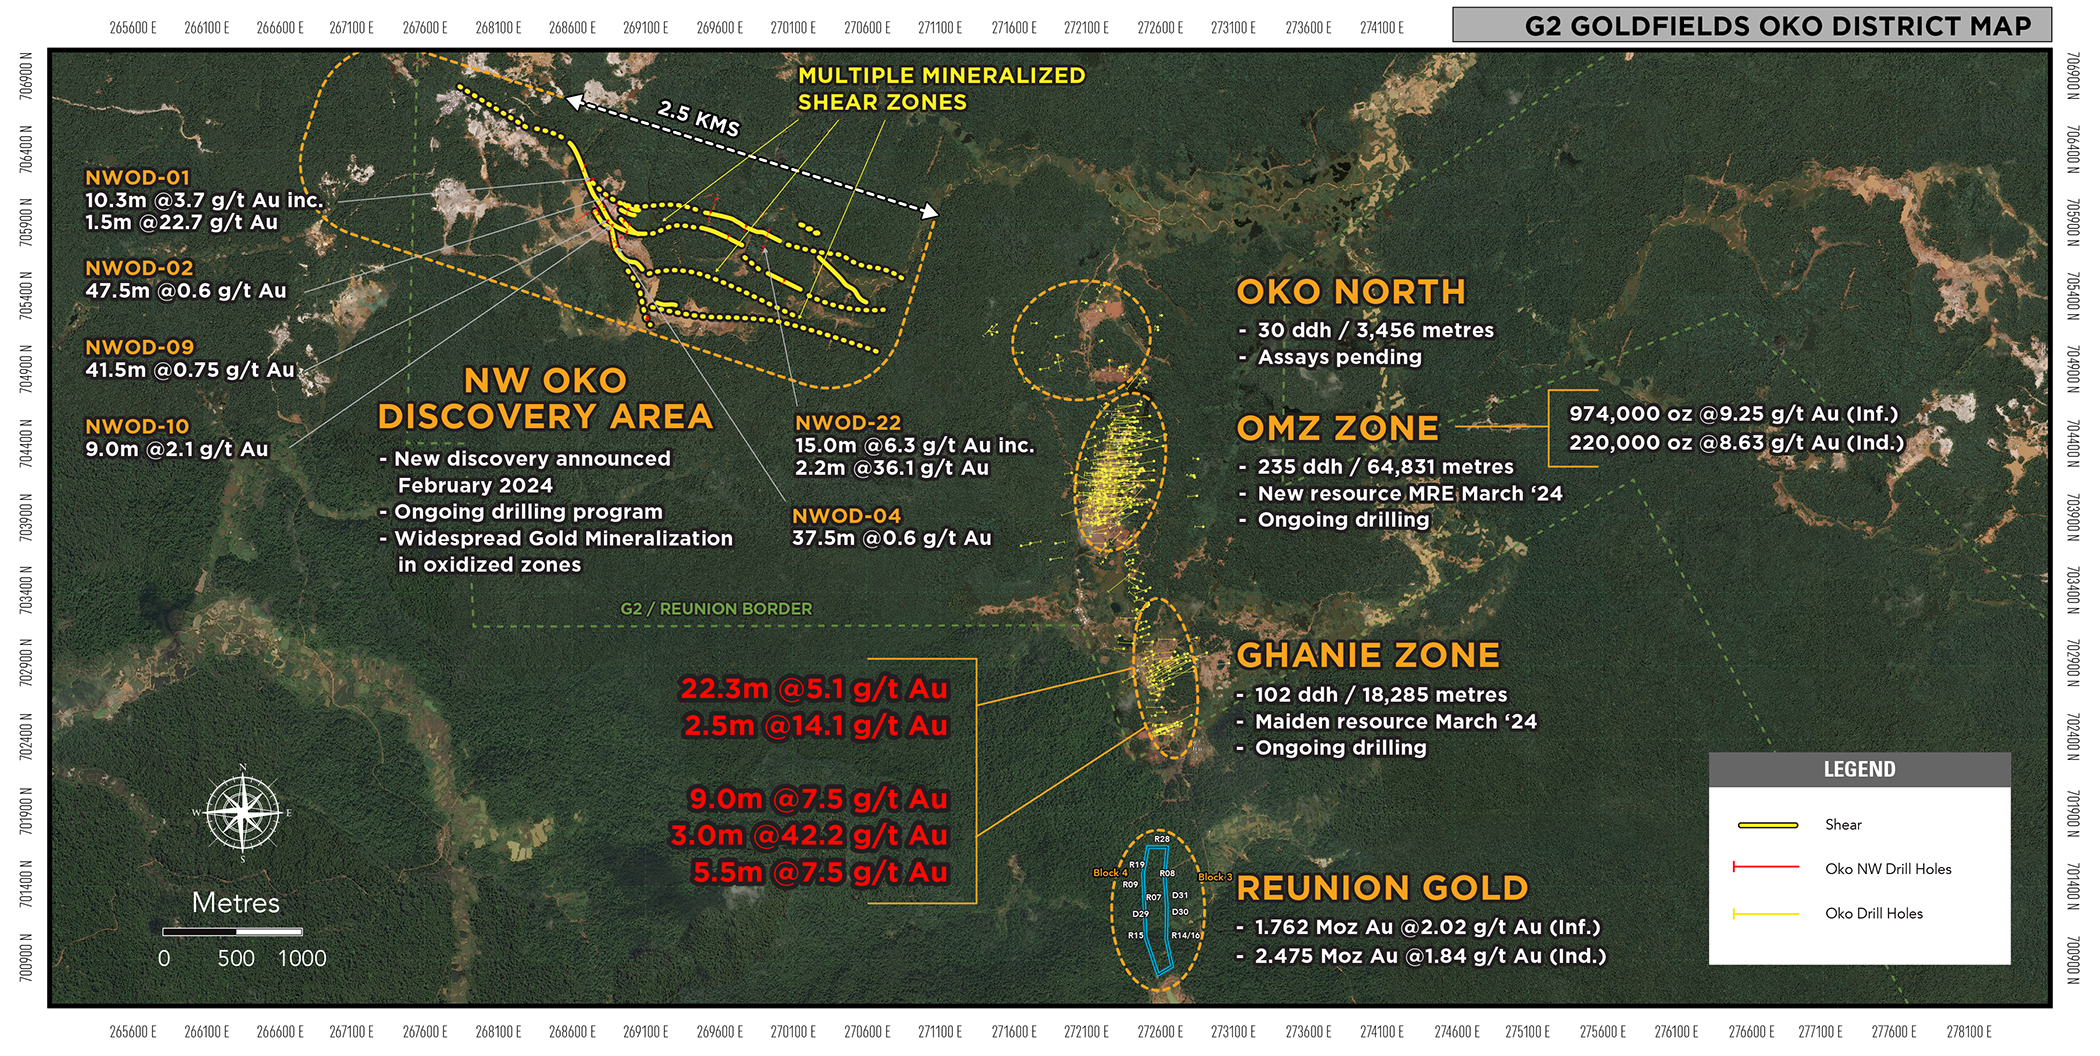
Task: Click the 'R28' label in Reunion block
Action: point(1162,839)
